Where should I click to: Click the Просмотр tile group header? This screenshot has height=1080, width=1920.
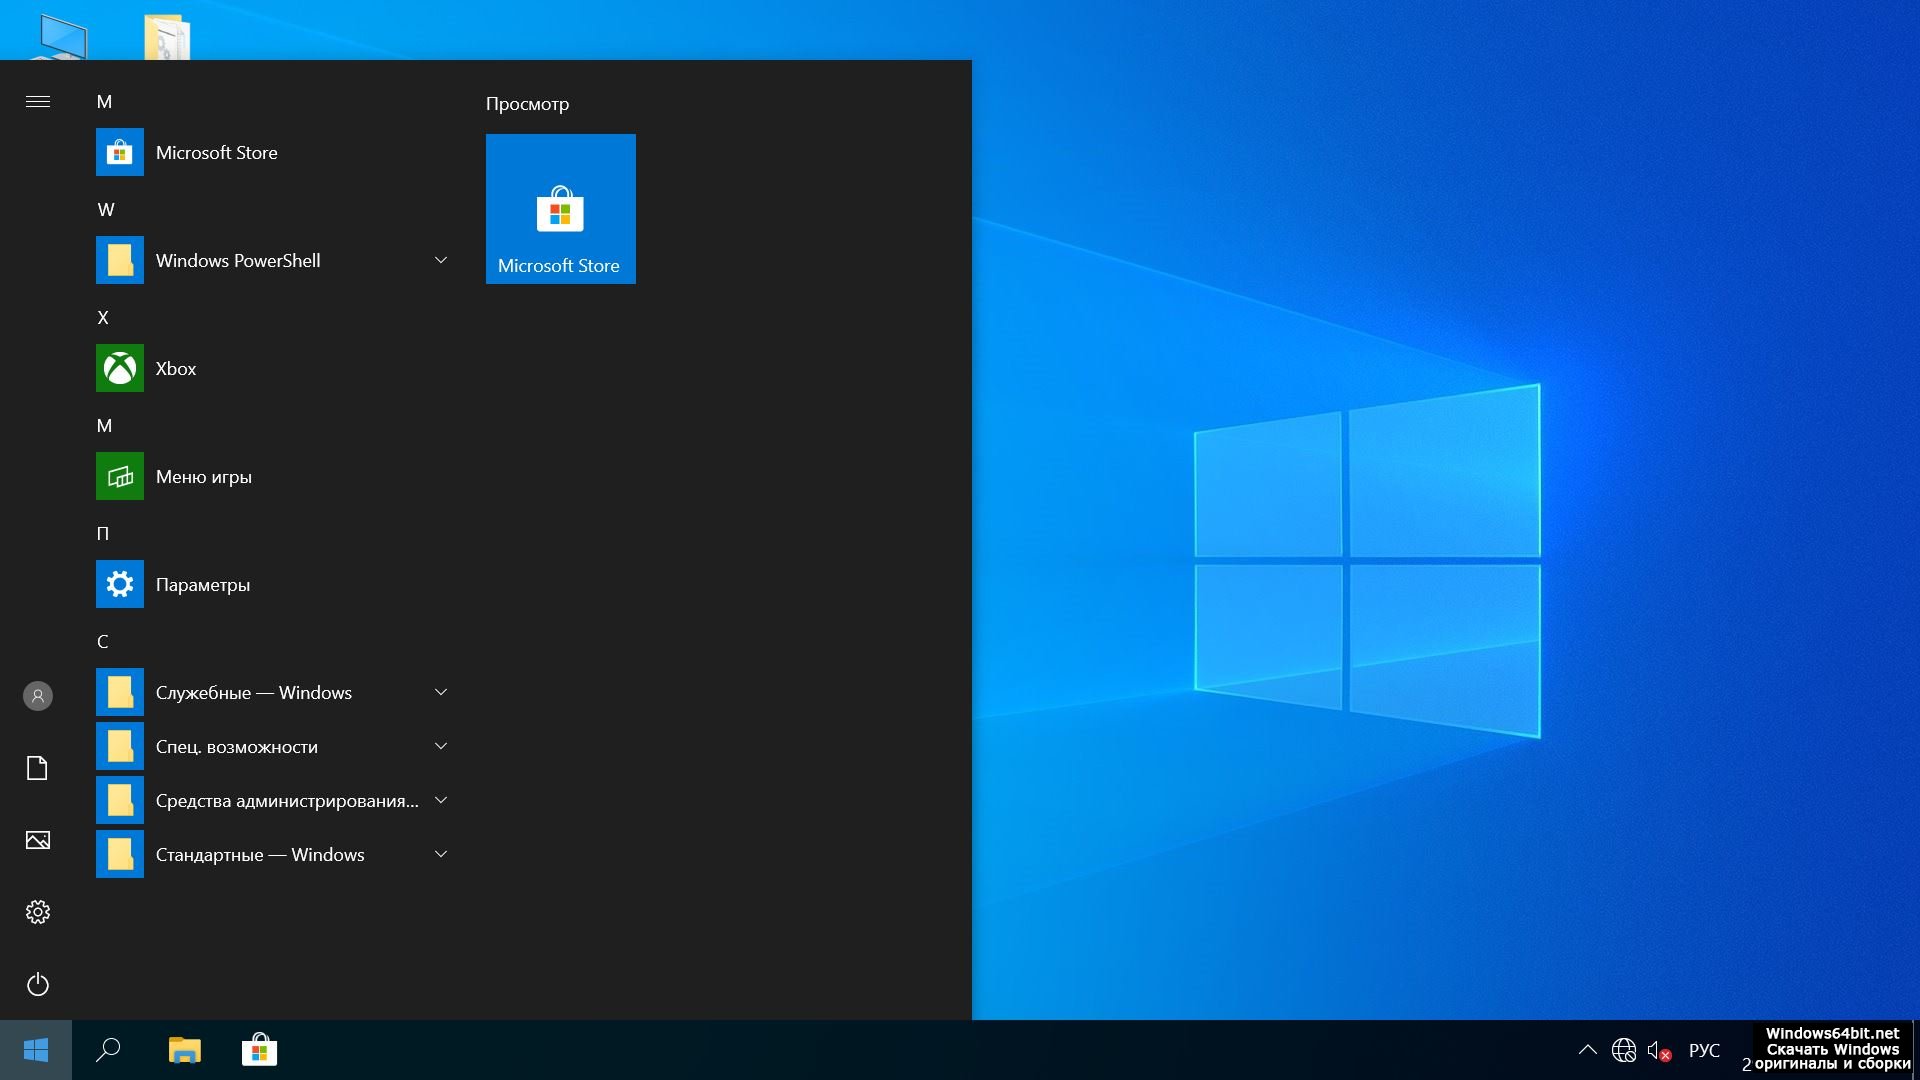tap(527, 104)
